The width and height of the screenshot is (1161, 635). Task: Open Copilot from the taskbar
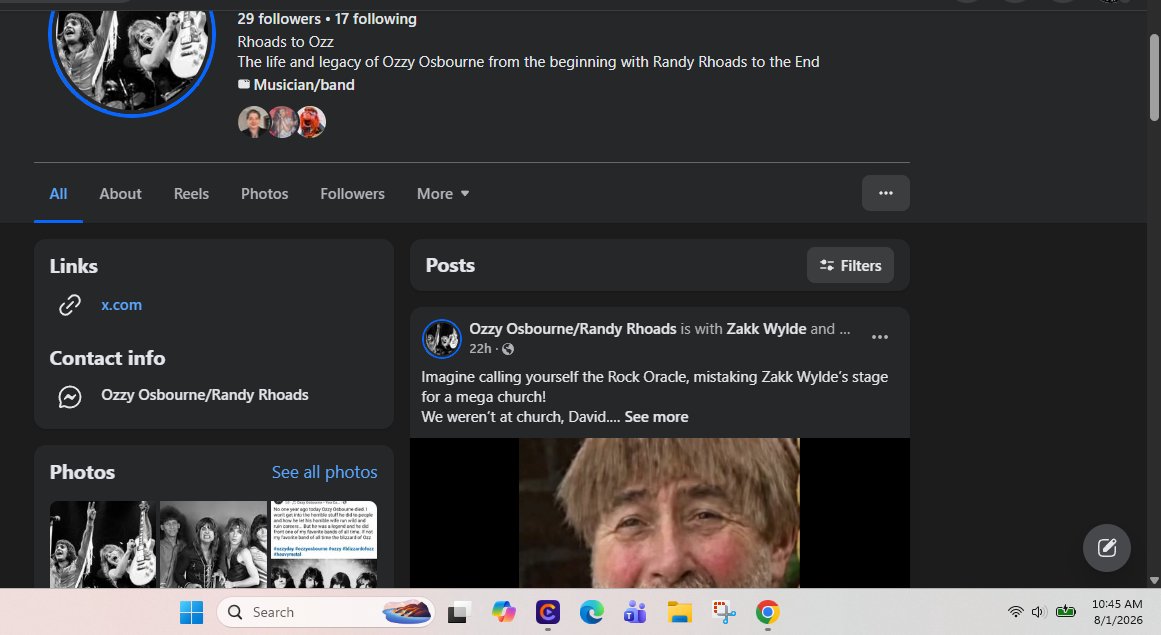(x=503, y=612)
